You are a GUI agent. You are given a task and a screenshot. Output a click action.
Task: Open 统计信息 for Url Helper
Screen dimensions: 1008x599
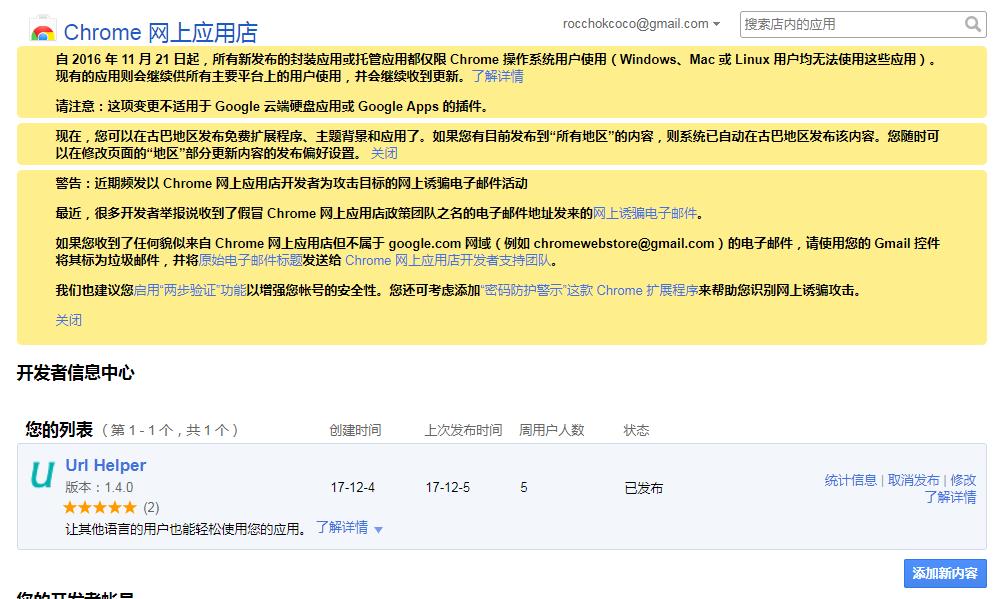tap(851, 480)
